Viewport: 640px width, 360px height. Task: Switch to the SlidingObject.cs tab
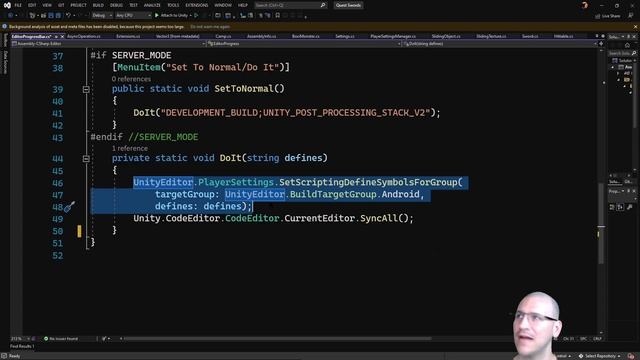tap(446, 37)
